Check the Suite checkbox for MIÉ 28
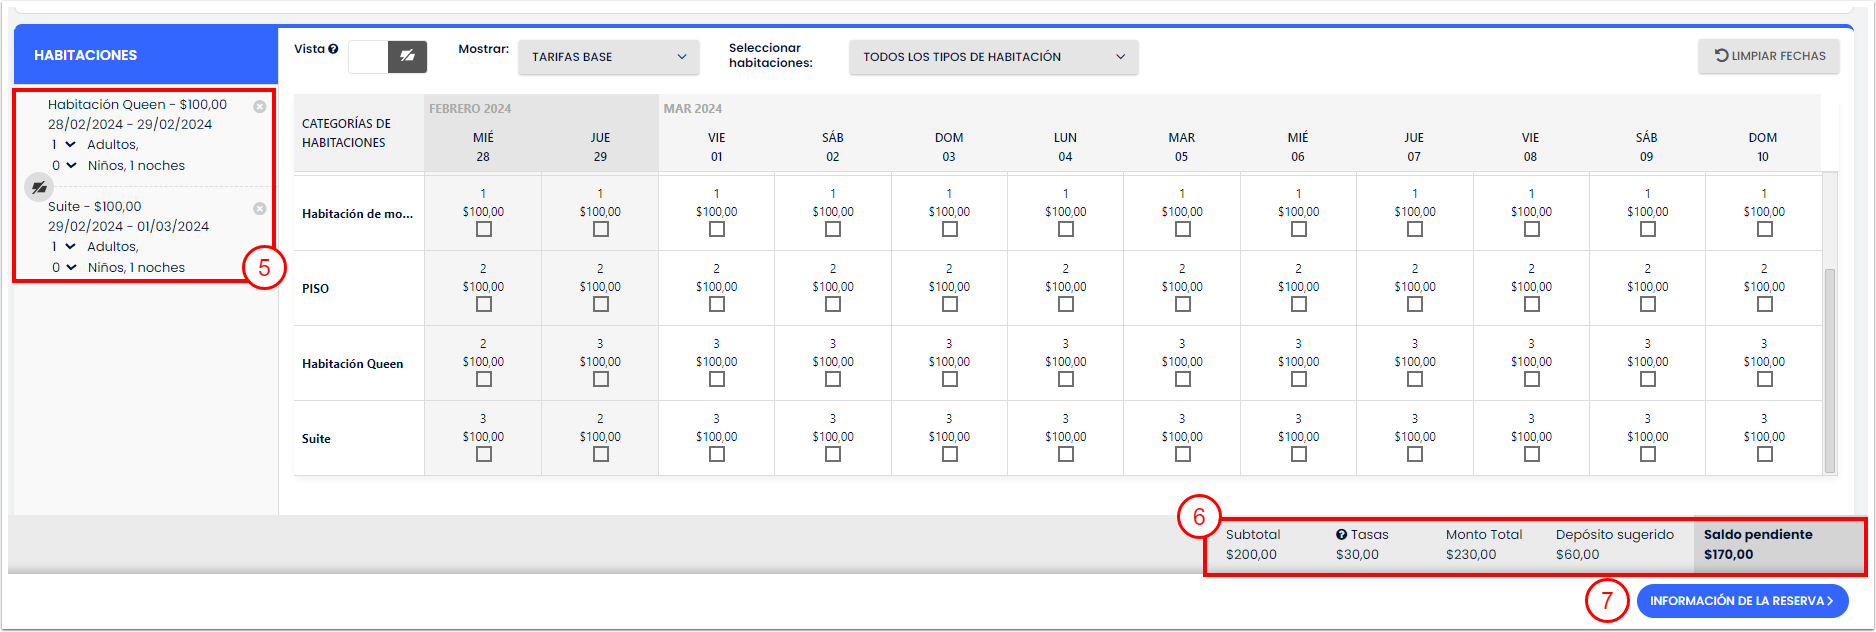Screen dimensions: 1876x632 [x=484, y=454]
